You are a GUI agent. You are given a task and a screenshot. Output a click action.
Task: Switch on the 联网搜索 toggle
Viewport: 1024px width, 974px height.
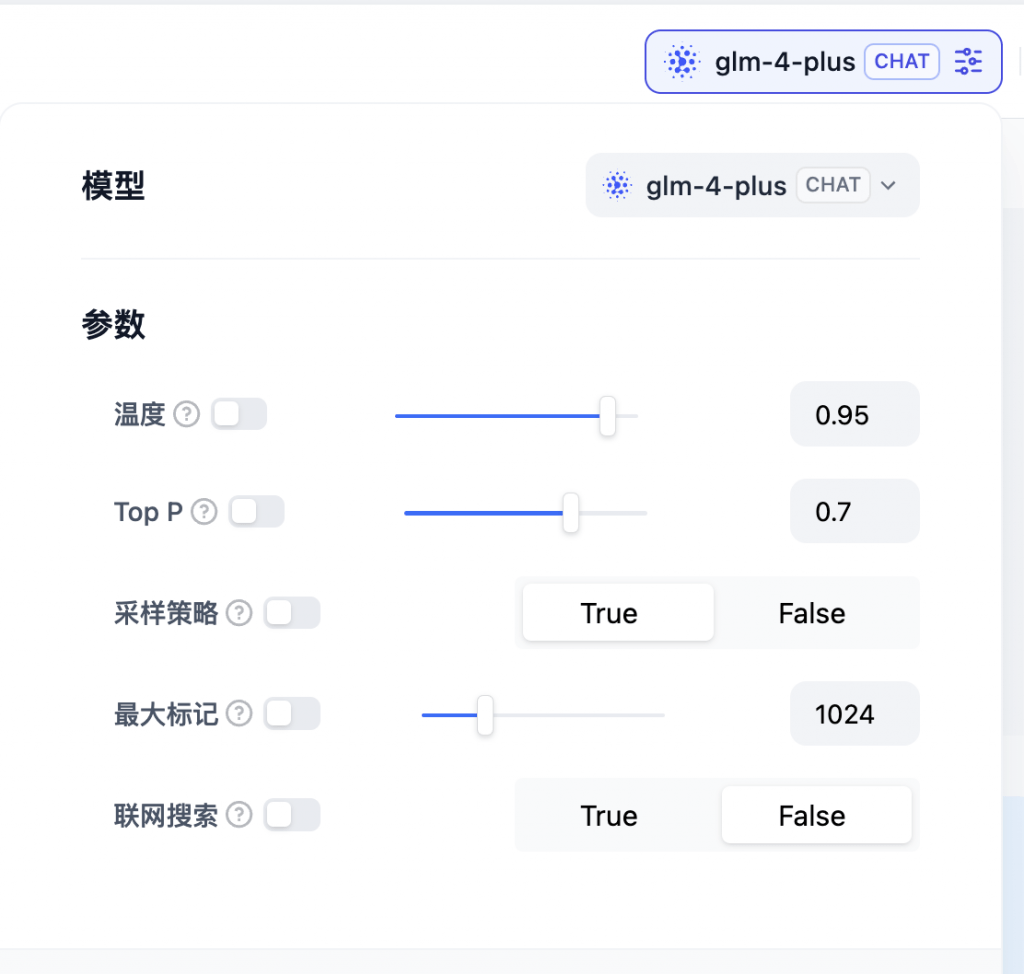point(292,815)
